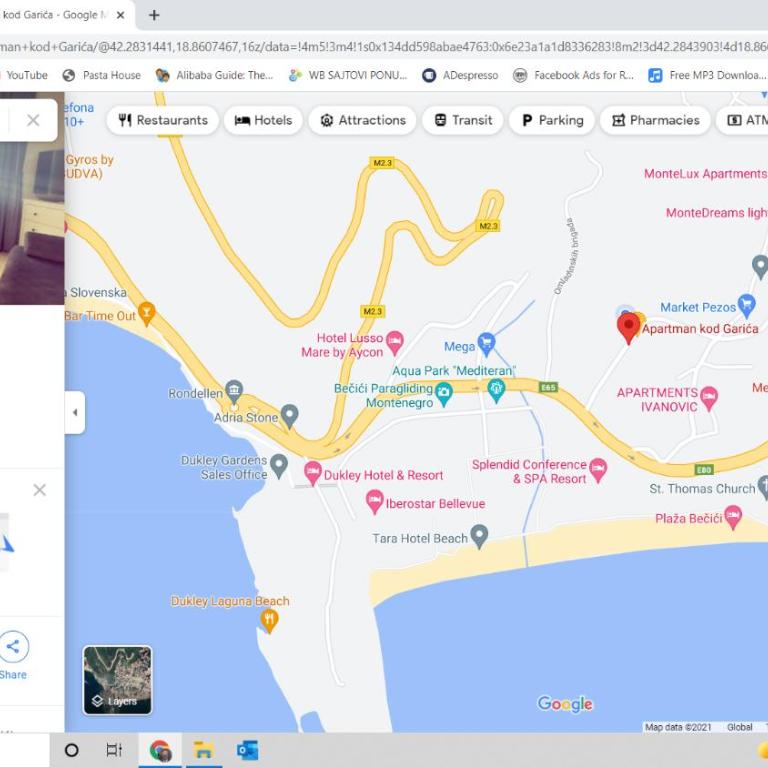The width and height of the screenshot is (768, 768).
Task: Show Pharmacies on the map
Action: pyautogui.click(x=655, y=120)
